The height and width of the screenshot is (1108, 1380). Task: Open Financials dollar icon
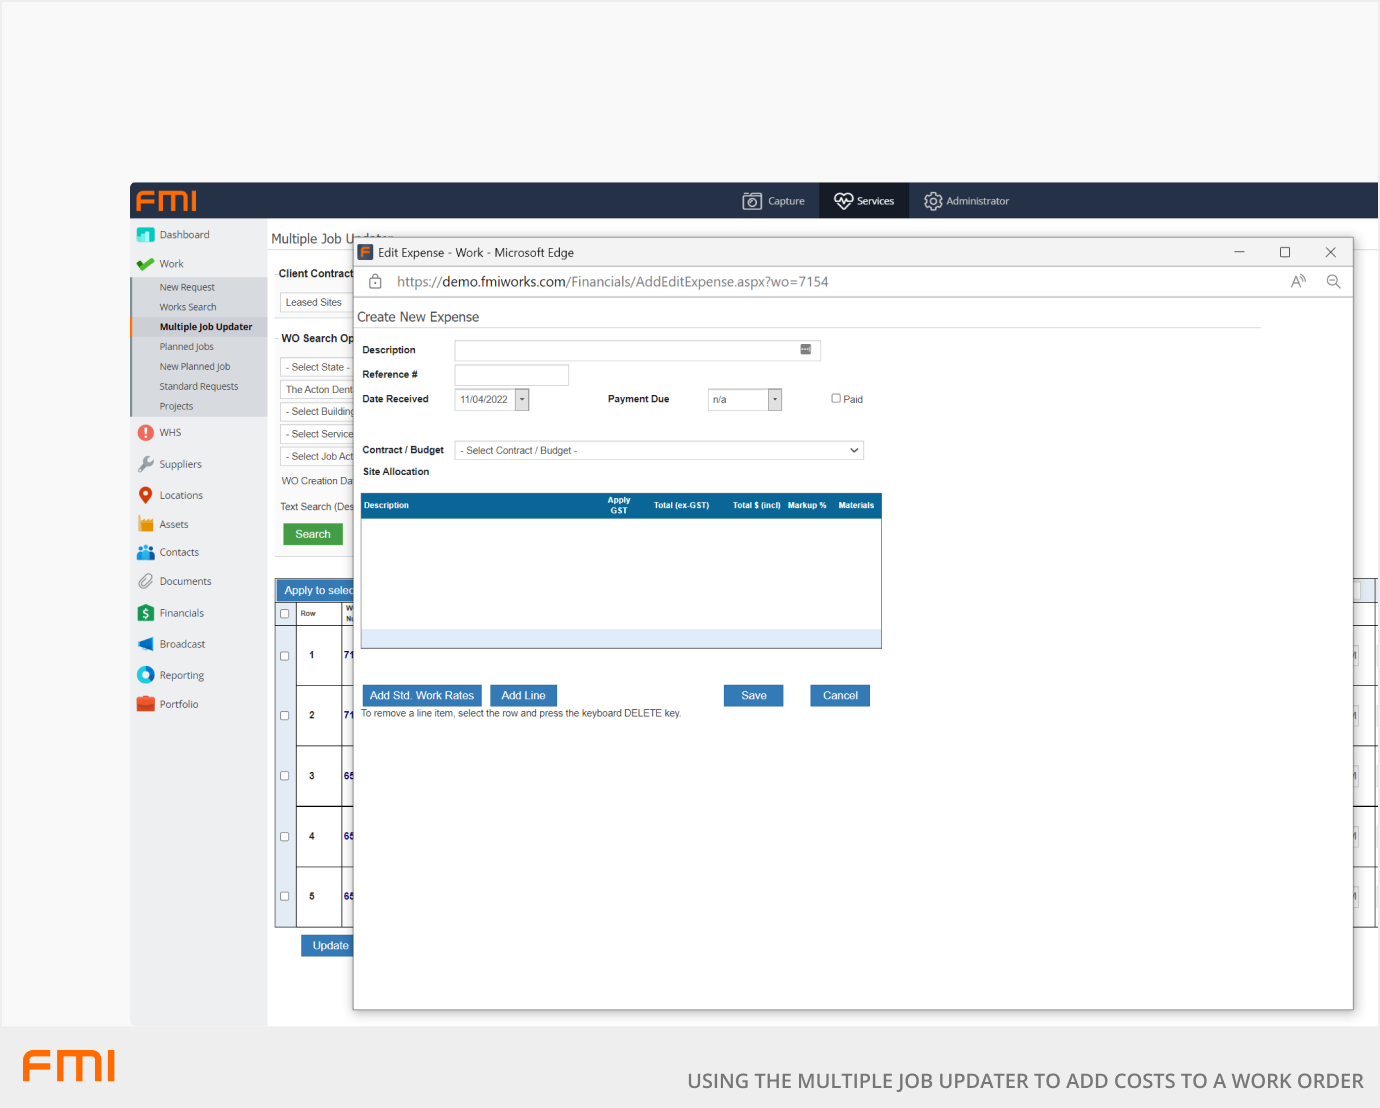(x=146, y=613)
